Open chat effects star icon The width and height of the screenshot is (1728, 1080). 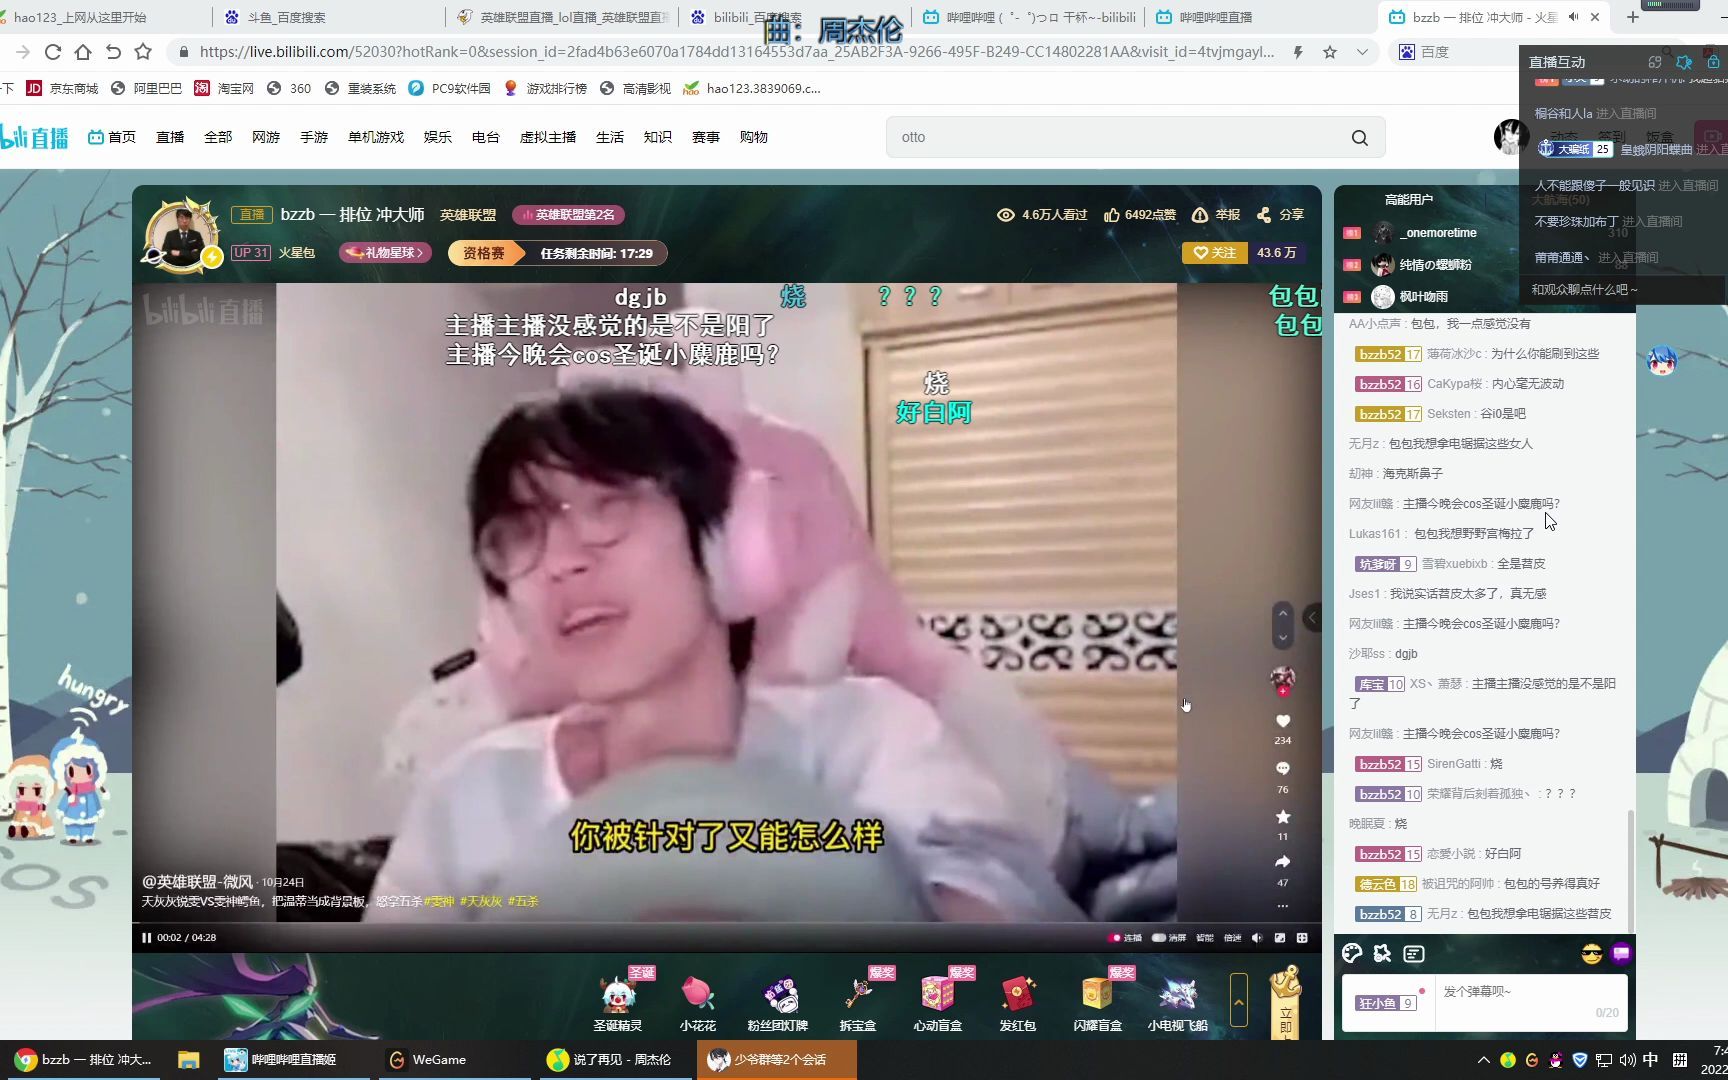tap(1383, 954)
